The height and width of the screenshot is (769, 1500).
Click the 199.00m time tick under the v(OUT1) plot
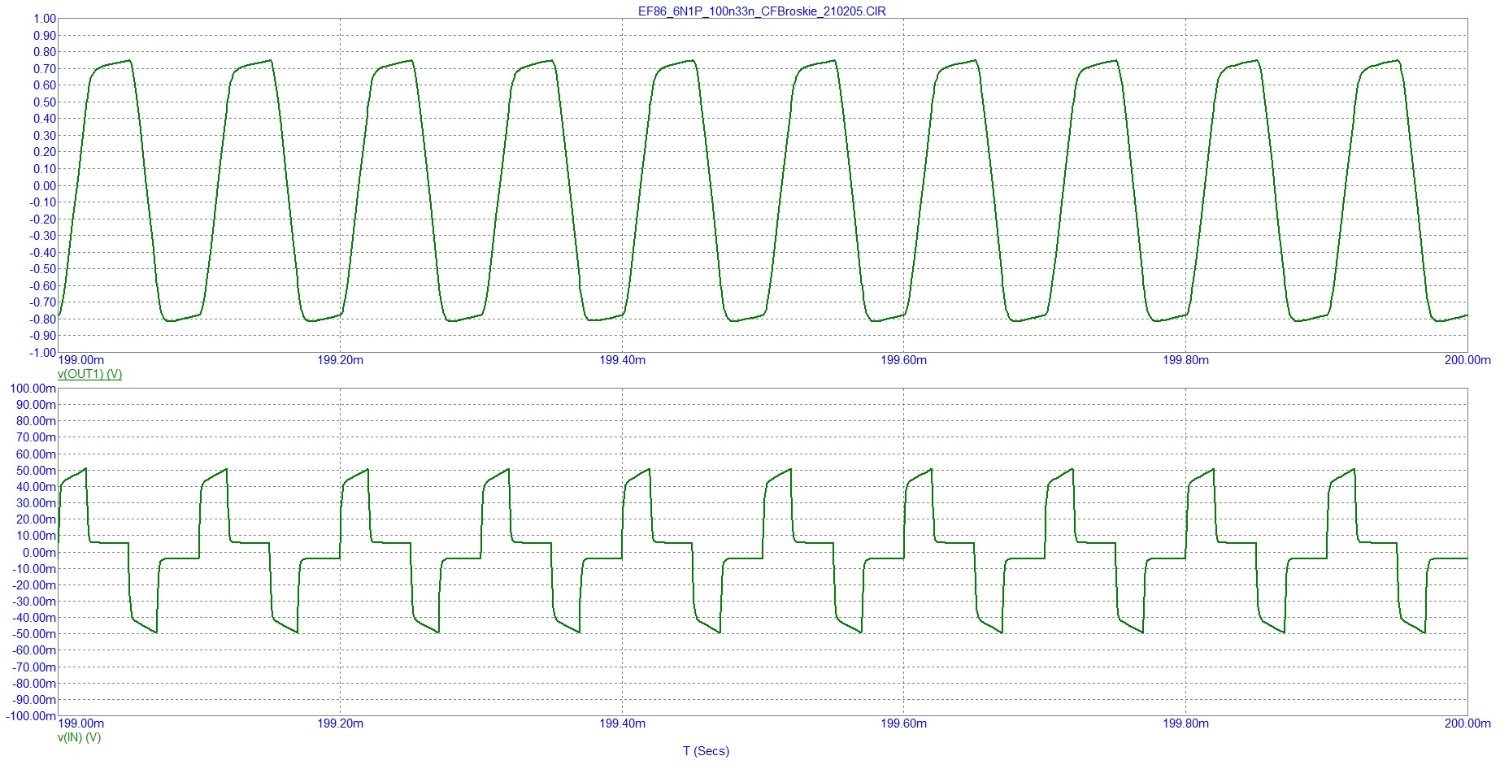(82, 359)
